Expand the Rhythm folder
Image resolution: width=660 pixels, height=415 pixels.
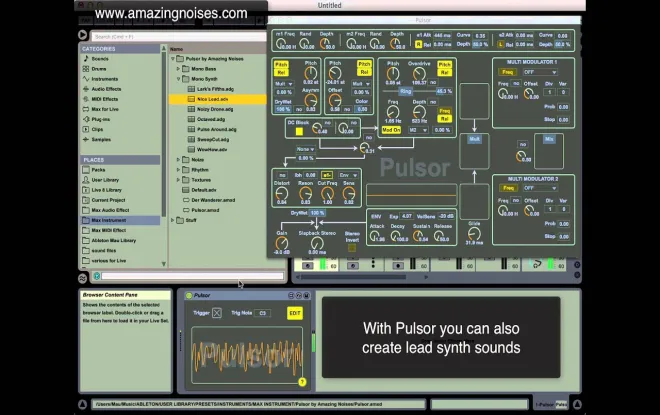(178, 170)
